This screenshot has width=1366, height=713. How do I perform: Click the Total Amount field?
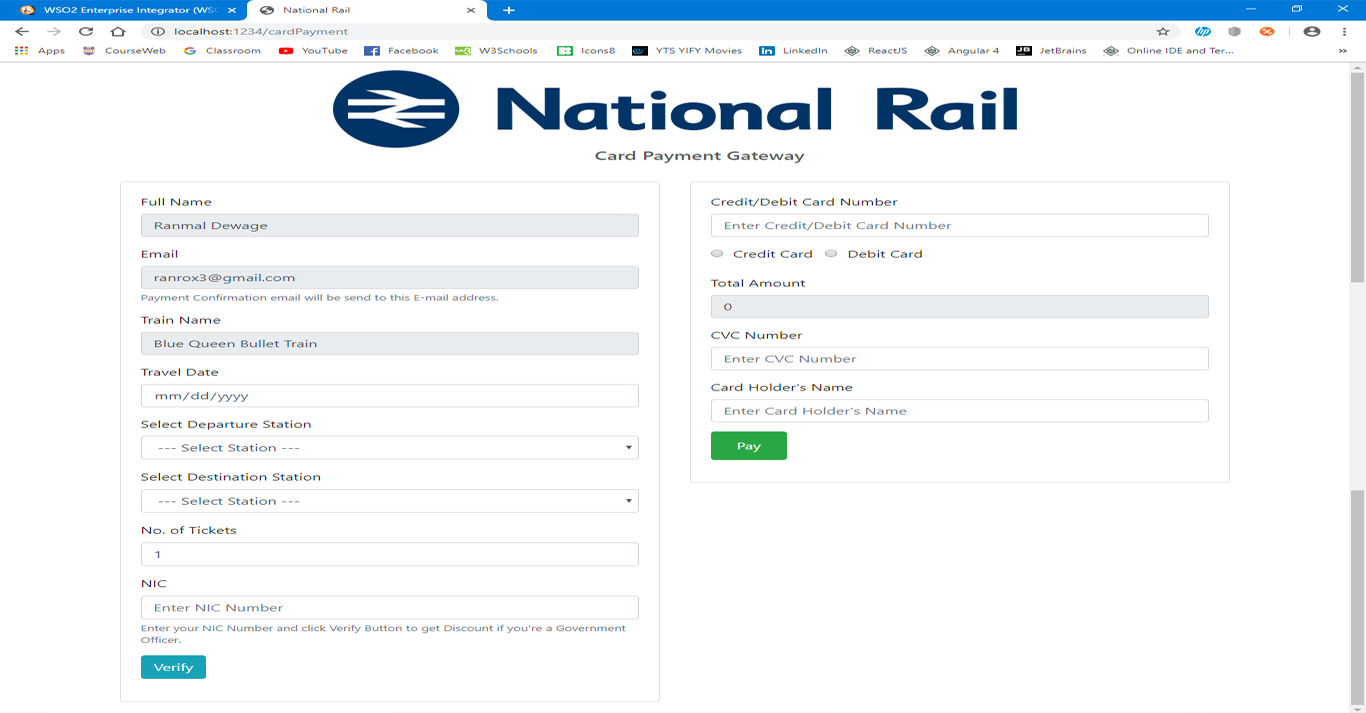pyautogui.click(x=960, y=307)
